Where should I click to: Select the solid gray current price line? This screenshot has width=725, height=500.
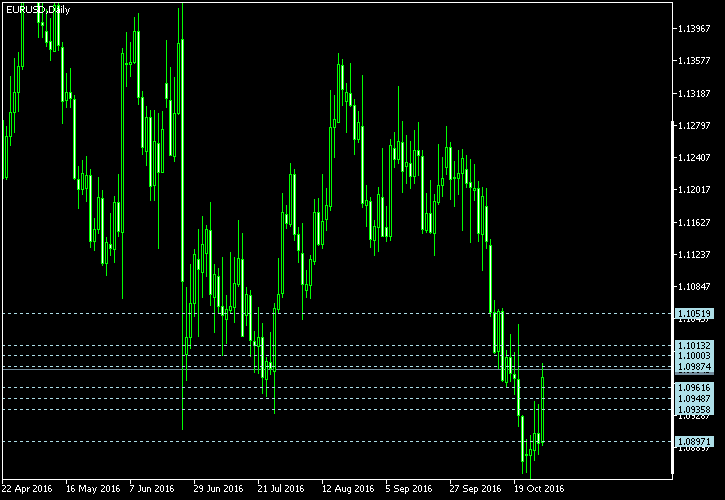click(337, 369)
